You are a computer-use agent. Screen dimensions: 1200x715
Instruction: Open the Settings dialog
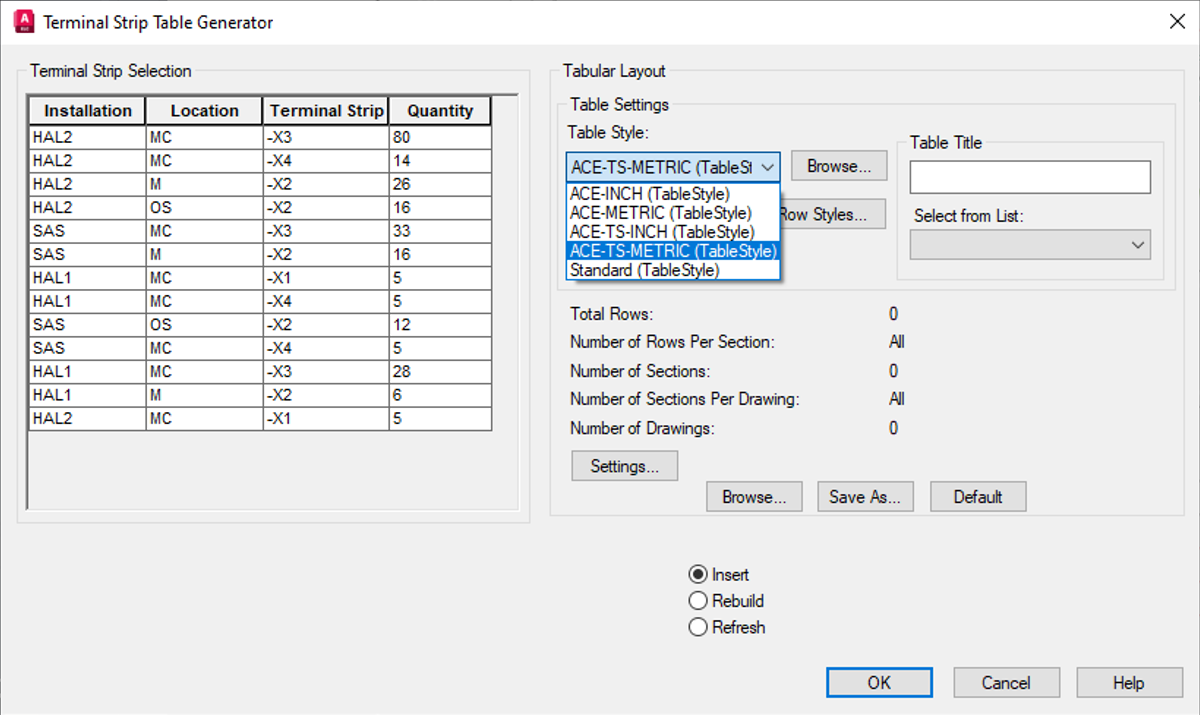[624, 465]
